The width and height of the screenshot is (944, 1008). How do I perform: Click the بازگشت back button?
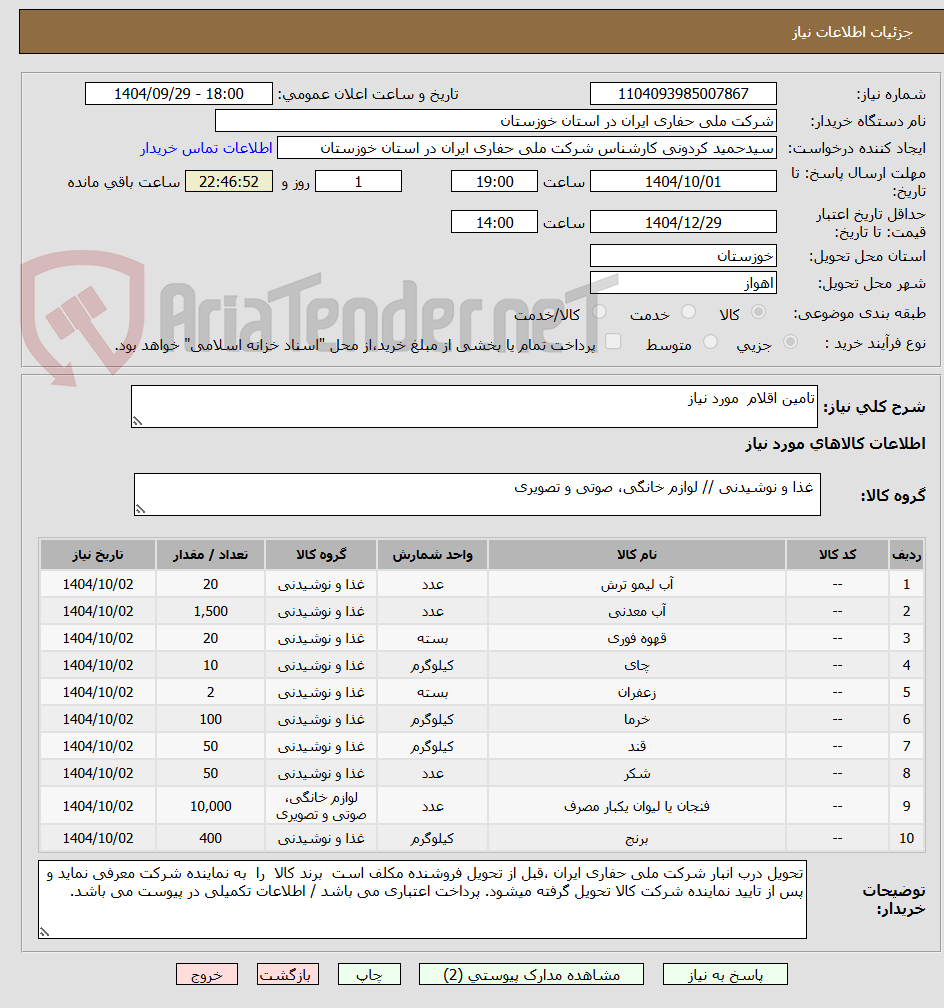pos(287,975)
